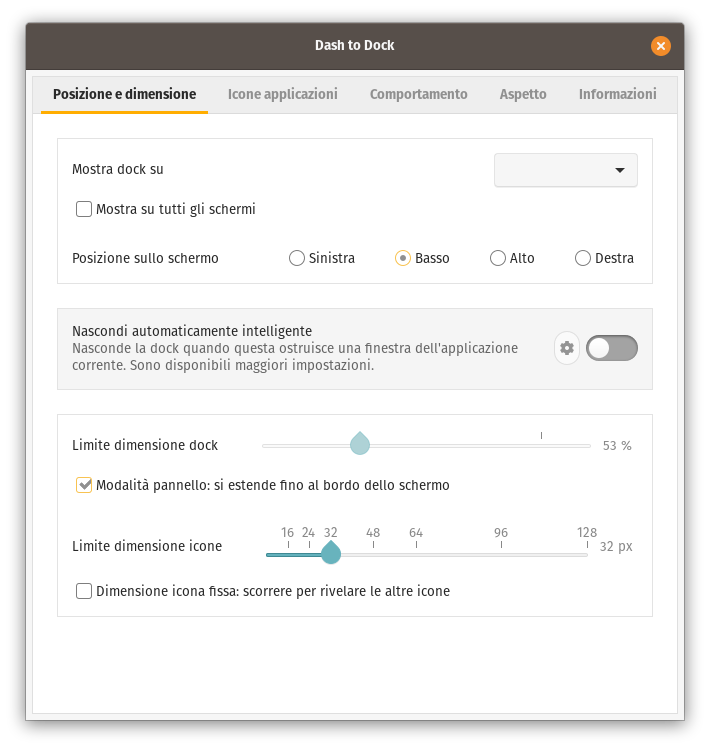710x749 pixels.
Task: Open the Comportamento tab
Action: [418, 94]
